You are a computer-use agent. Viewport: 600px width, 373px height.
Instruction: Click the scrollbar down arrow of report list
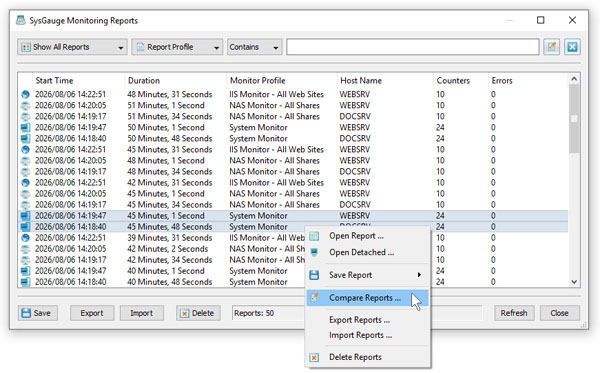tap(574, 282)
